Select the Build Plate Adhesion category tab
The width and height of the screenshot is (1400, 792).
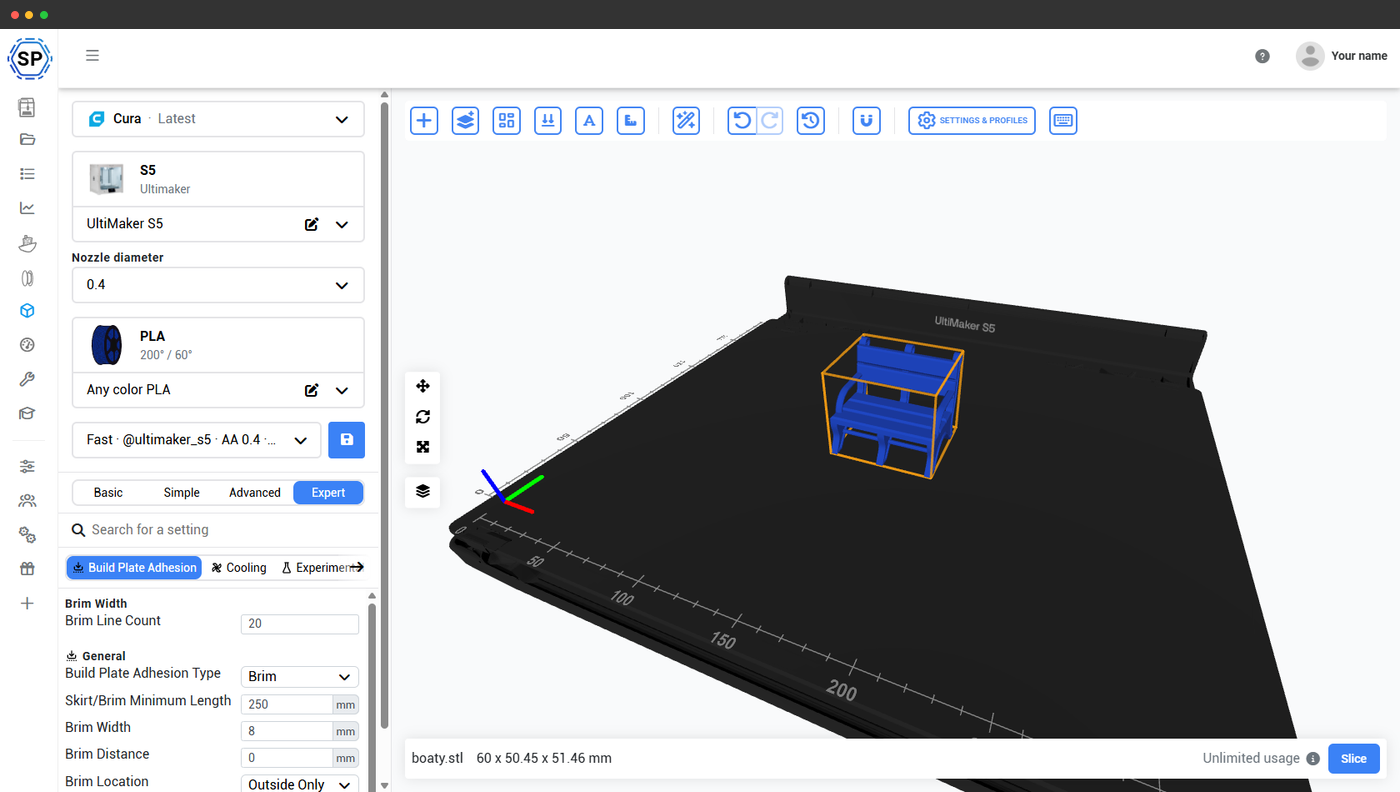pyautogui.click(x=134, y=568)
